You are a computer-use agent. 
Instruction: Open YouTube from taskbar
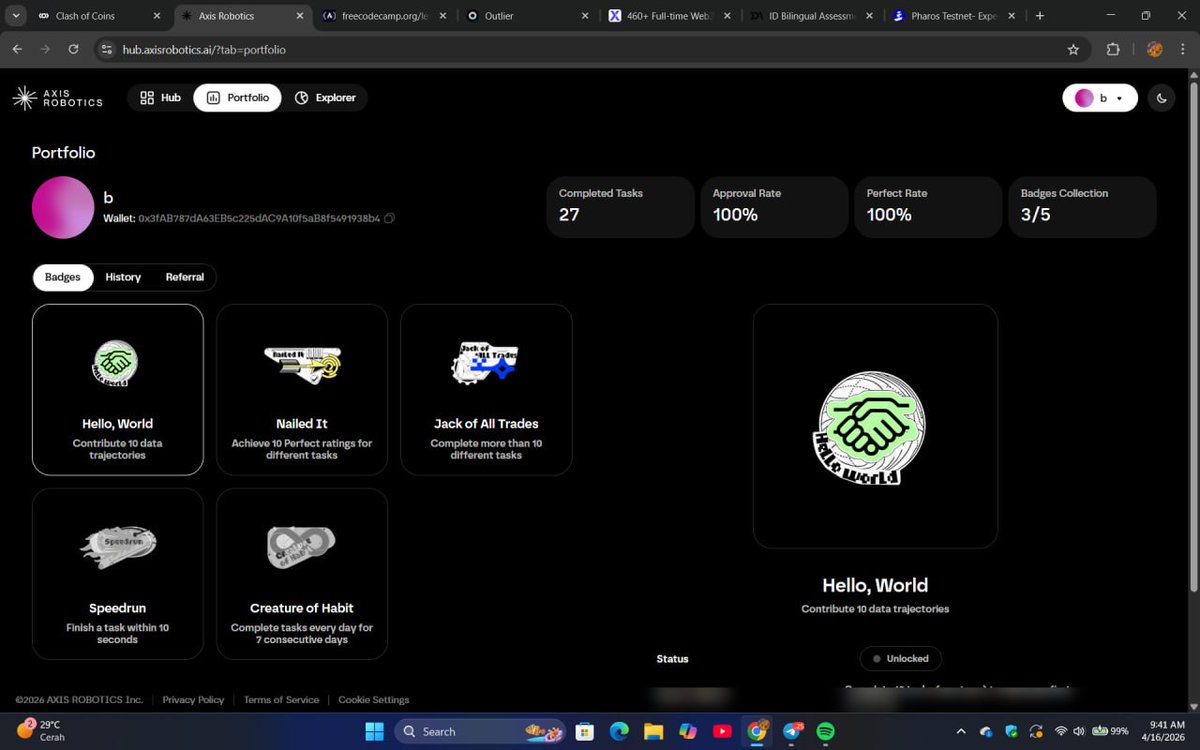coord(722,731)
